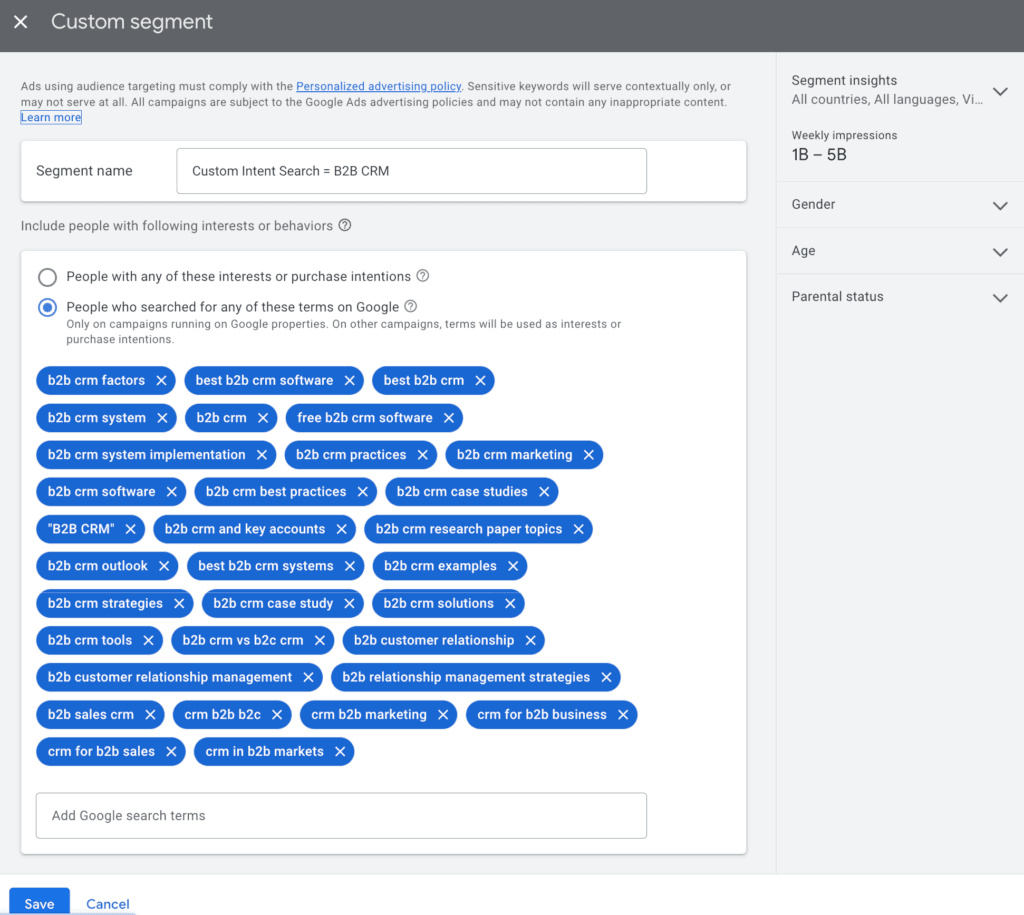This screenshot has height=915, width=1024.
Task: Remove the 'crm in b2b markets' chip
Action: pos(340,752)
